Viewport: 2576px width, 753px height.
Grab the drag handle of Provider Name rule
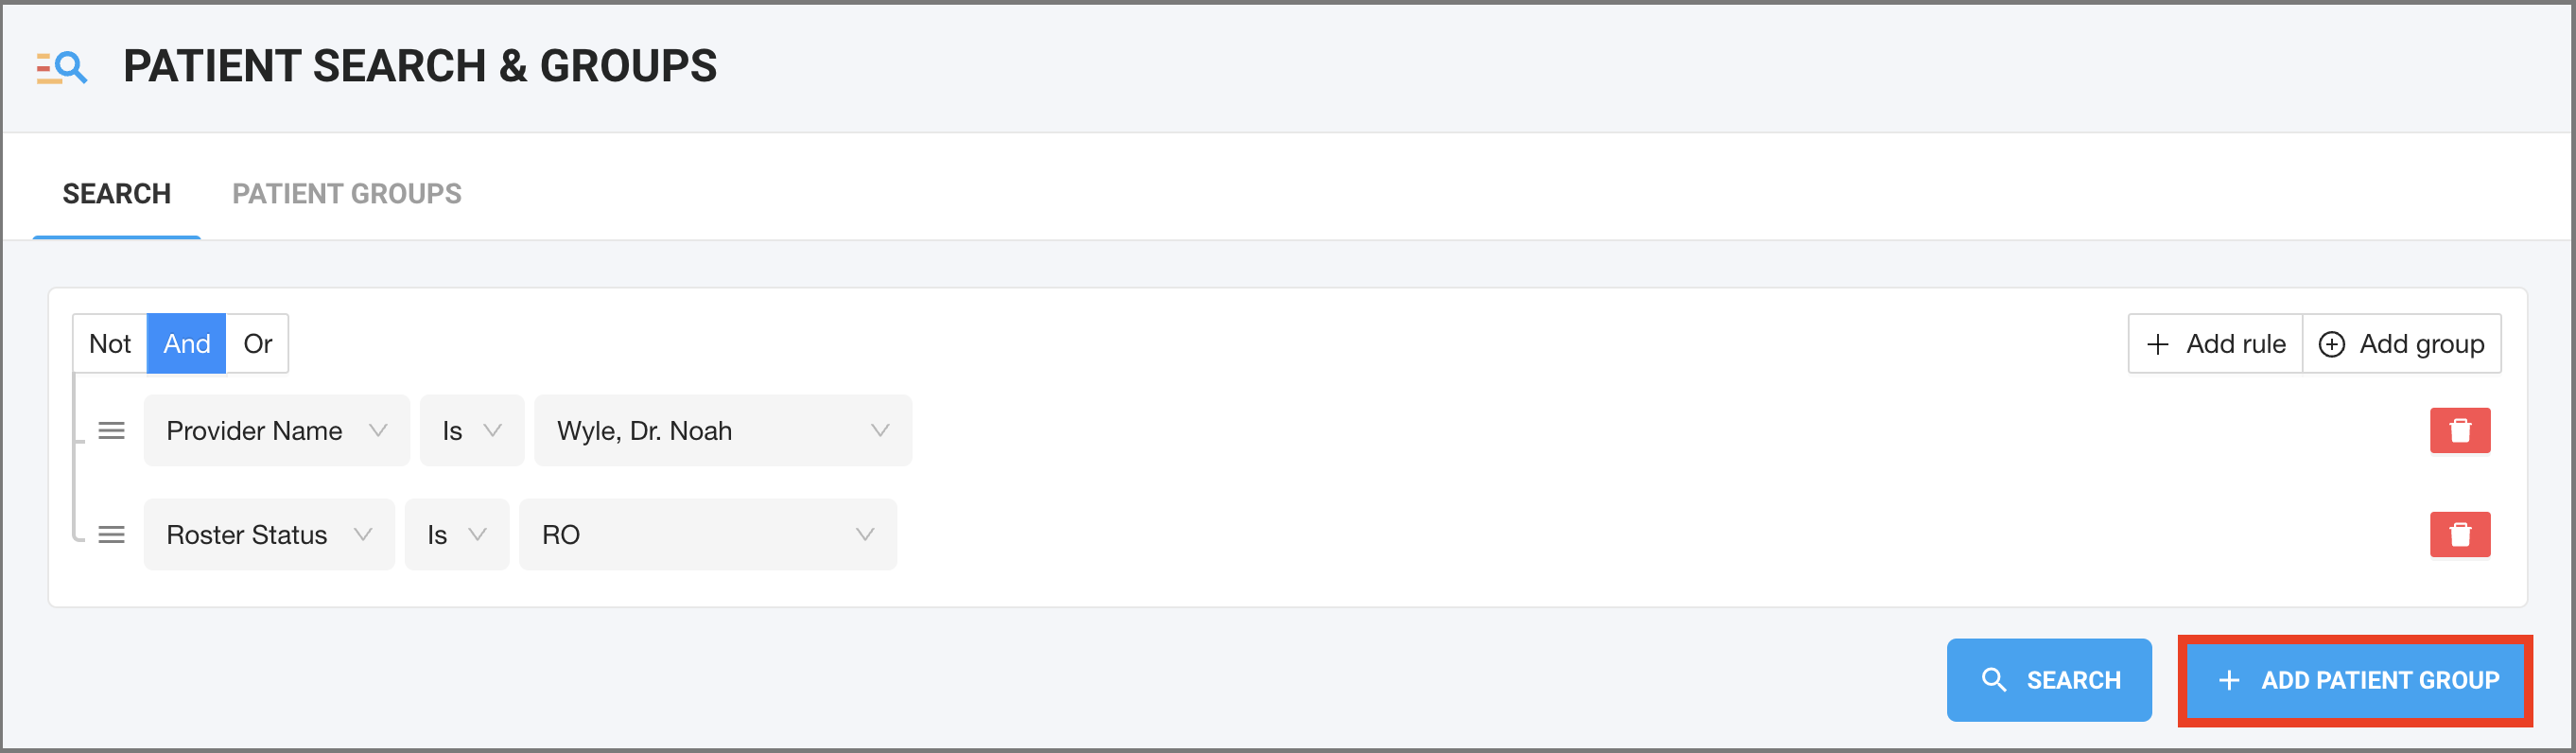(111, 430)
